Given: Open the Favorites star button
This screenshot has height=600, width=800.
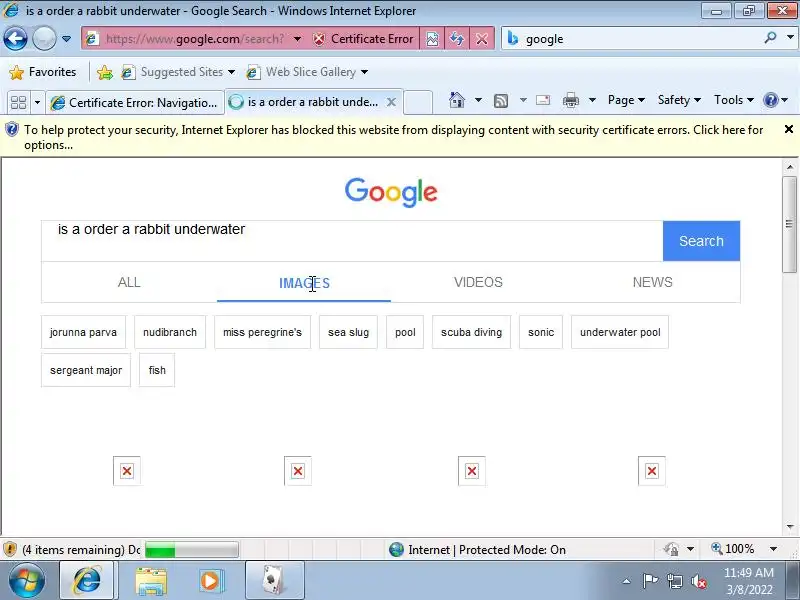Looking at the screenshot, I should tap(43, 72).
